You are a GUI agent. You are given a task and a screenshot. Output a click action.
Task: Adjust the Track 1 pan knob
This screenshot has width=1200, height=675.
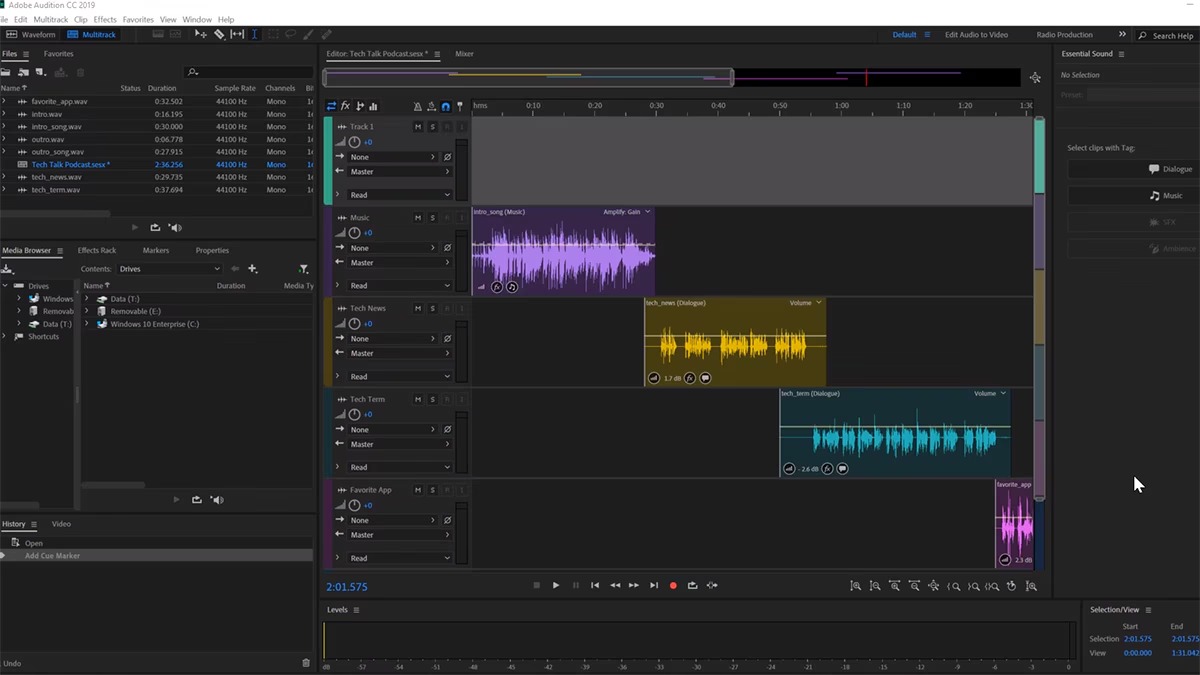coord(354,142)
